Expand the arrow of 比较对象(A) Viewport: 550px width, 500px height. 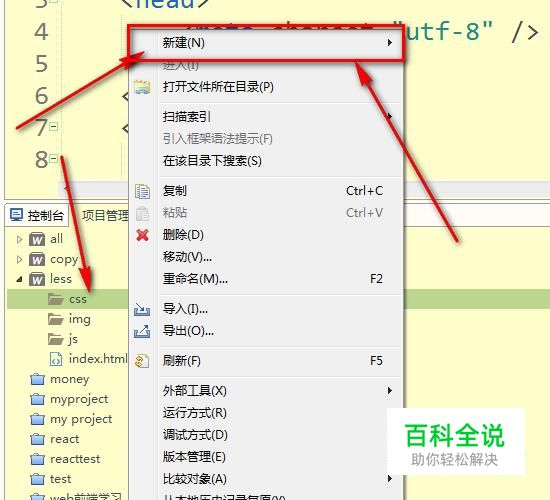(x=390, y=479)
